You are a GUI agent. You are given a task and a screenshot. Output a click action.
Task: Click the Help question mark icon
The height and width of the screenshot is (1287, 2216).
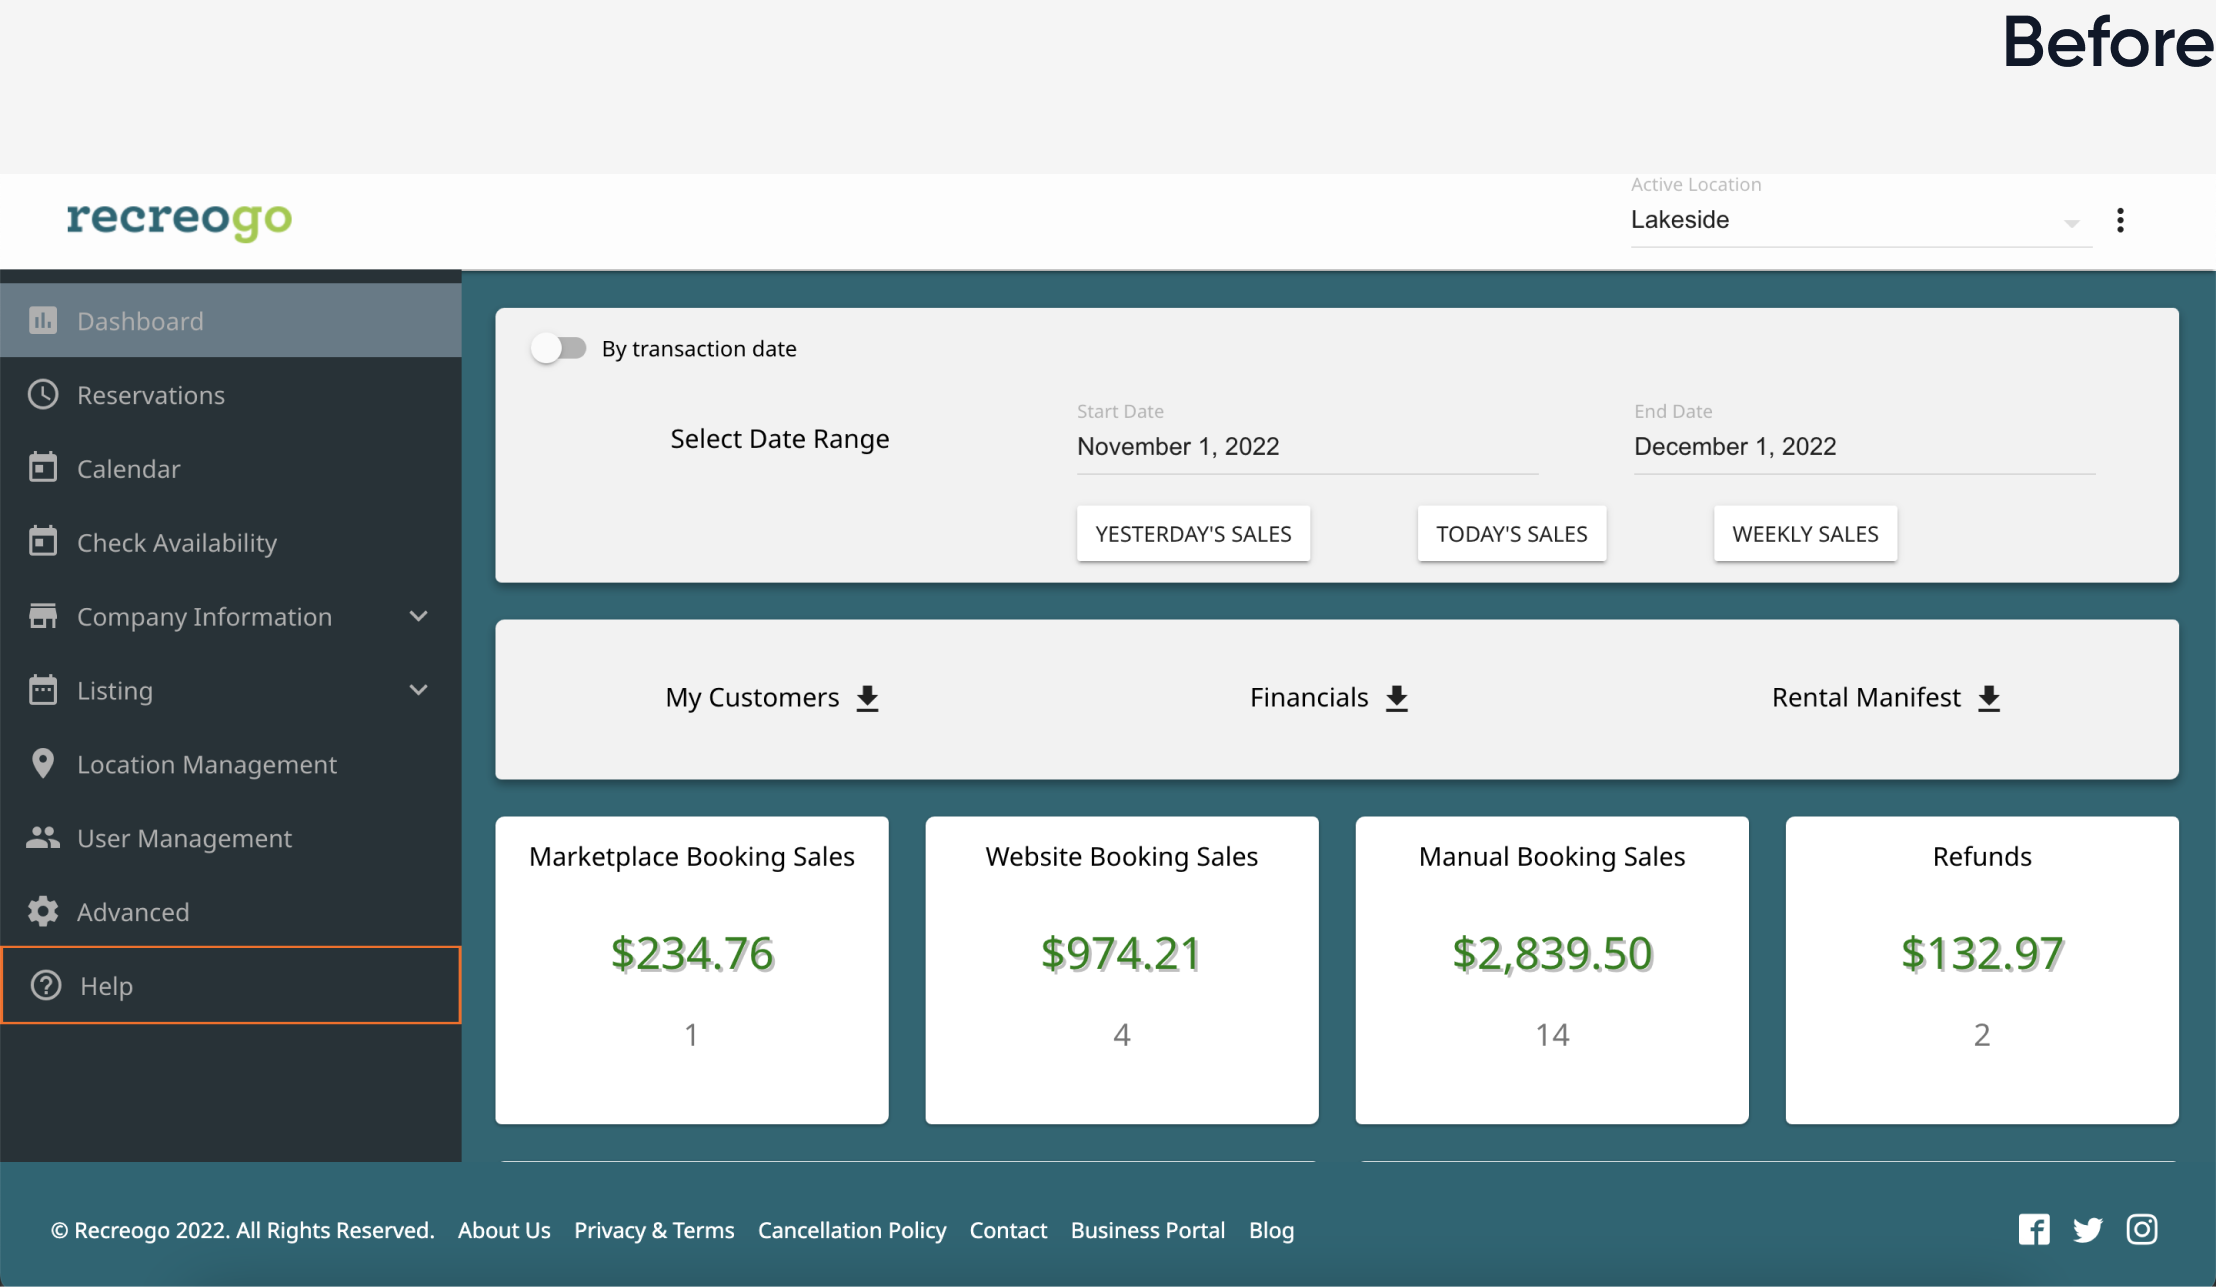pos(46,985)
